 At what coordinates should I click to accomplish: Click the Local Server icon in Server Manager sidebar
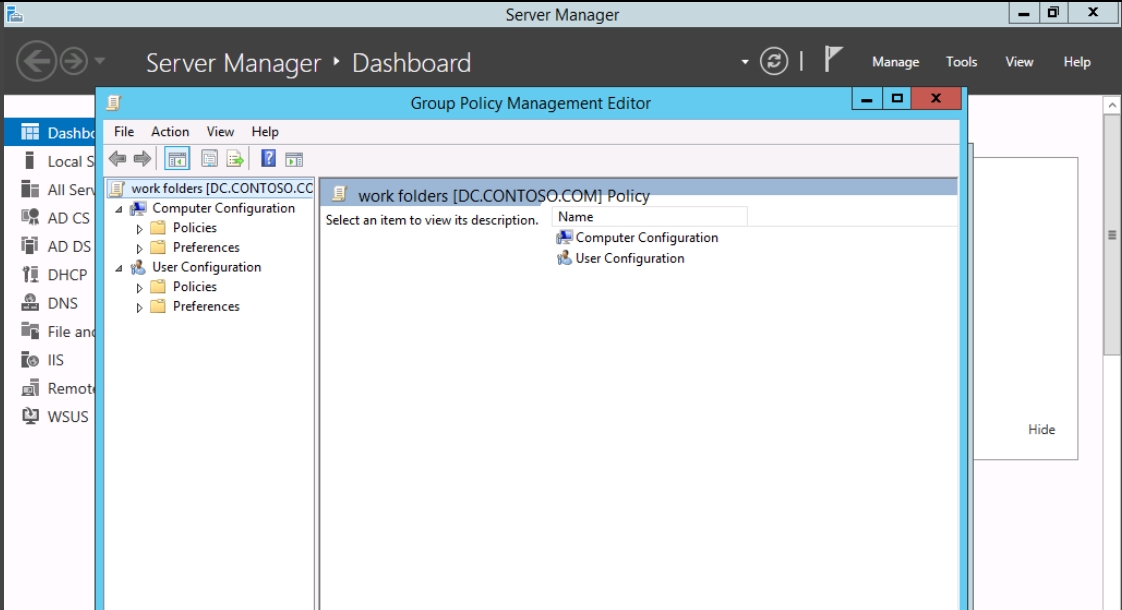[x=30, y=161]
